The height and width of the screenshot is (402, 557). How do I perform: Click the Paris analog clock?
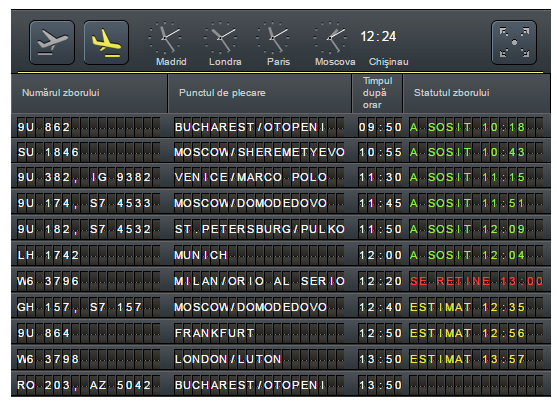(x=273, y=37)
